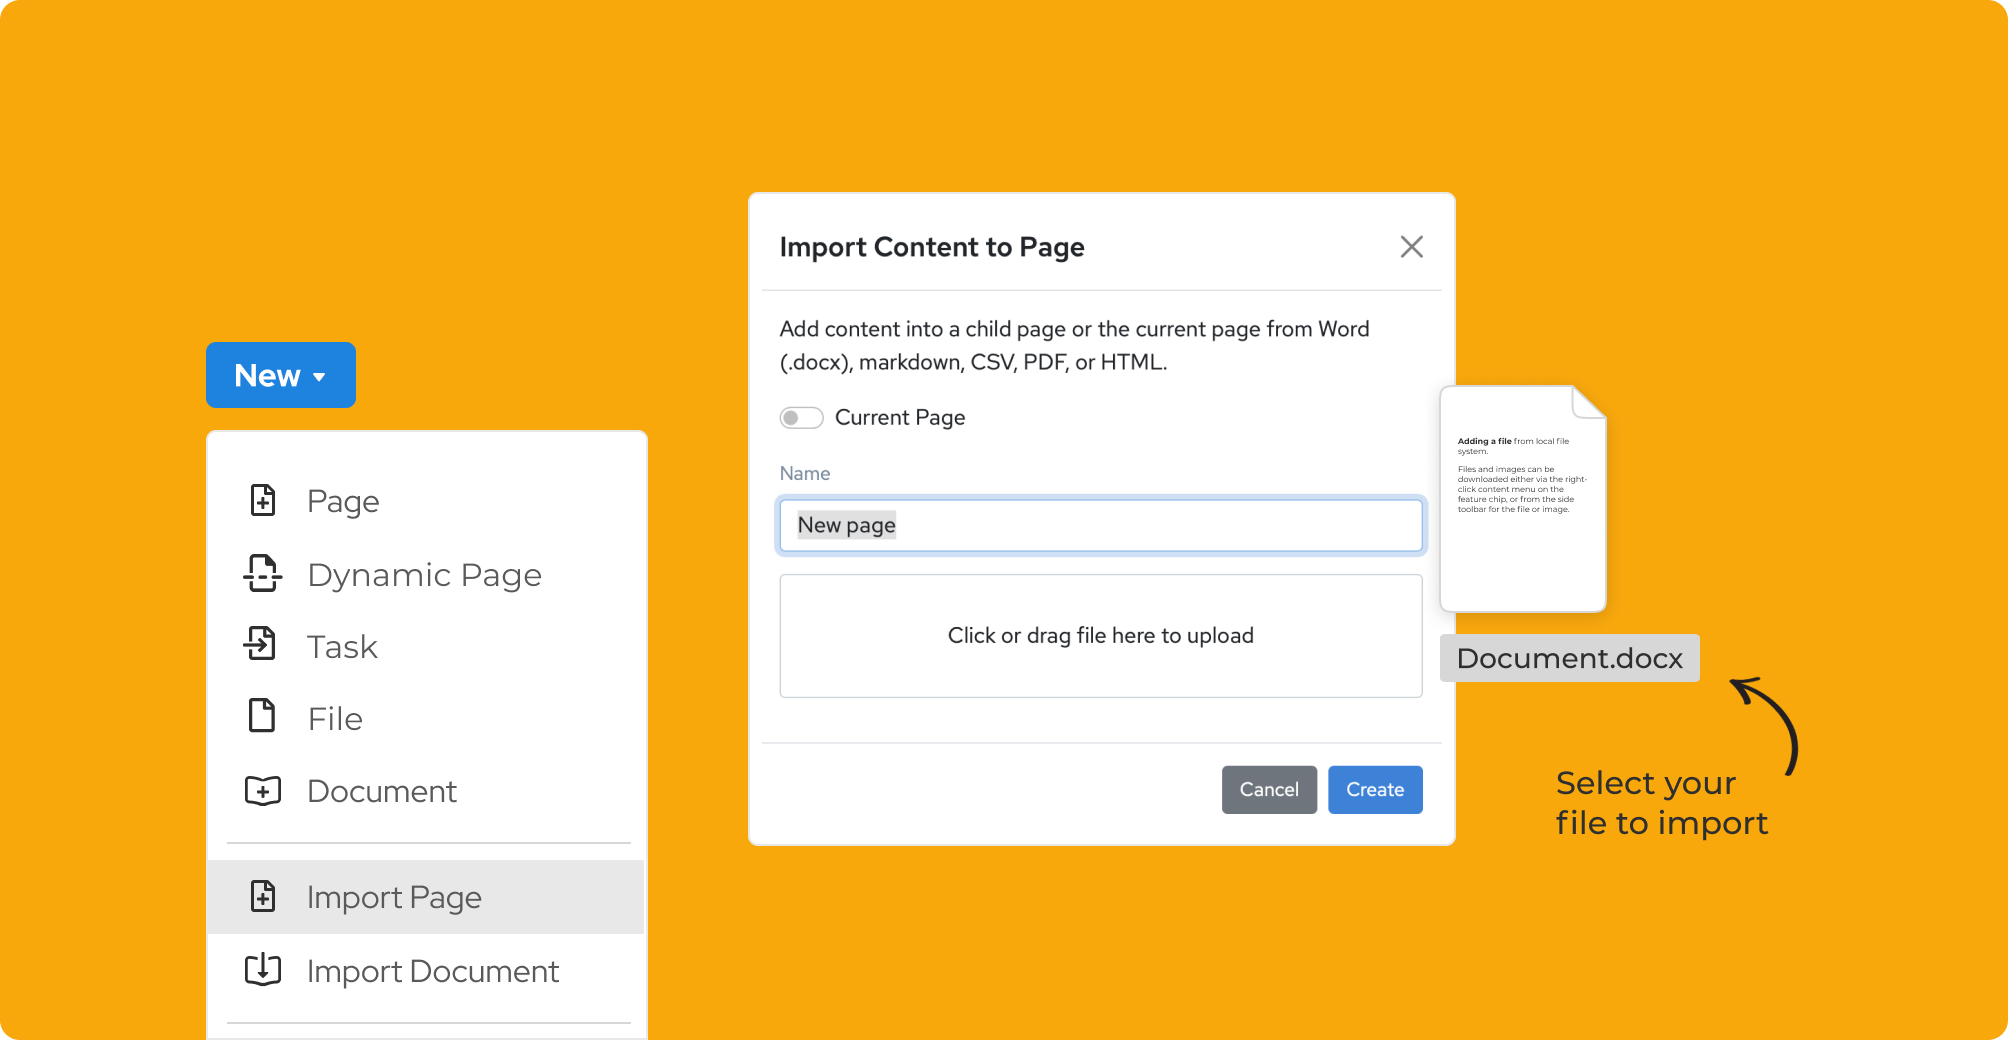Choose Import Document from the menu
This screenshot has height=1040, width=2008.
[x=432, y=971]
